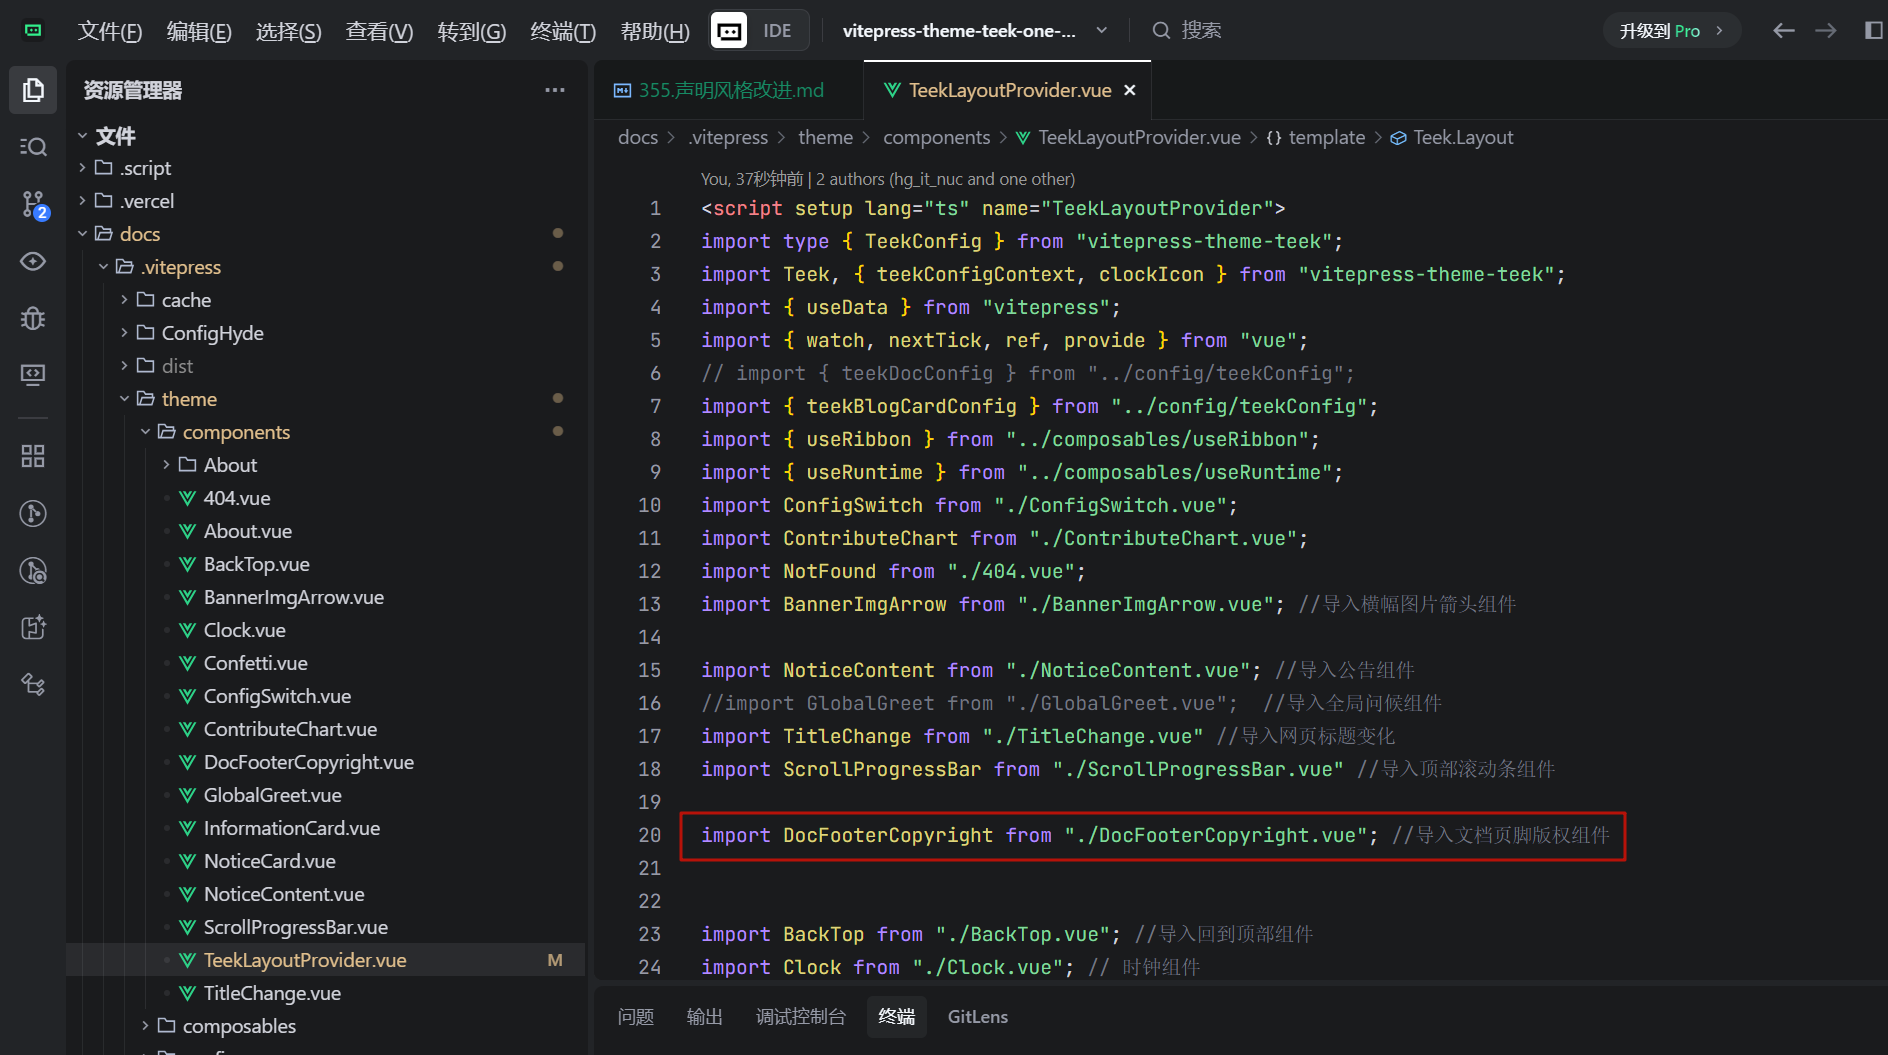This screenshot has height=1055, width=1888.
Task: Open NoticeCard.vue in the file tree
Action: [326, 861]
